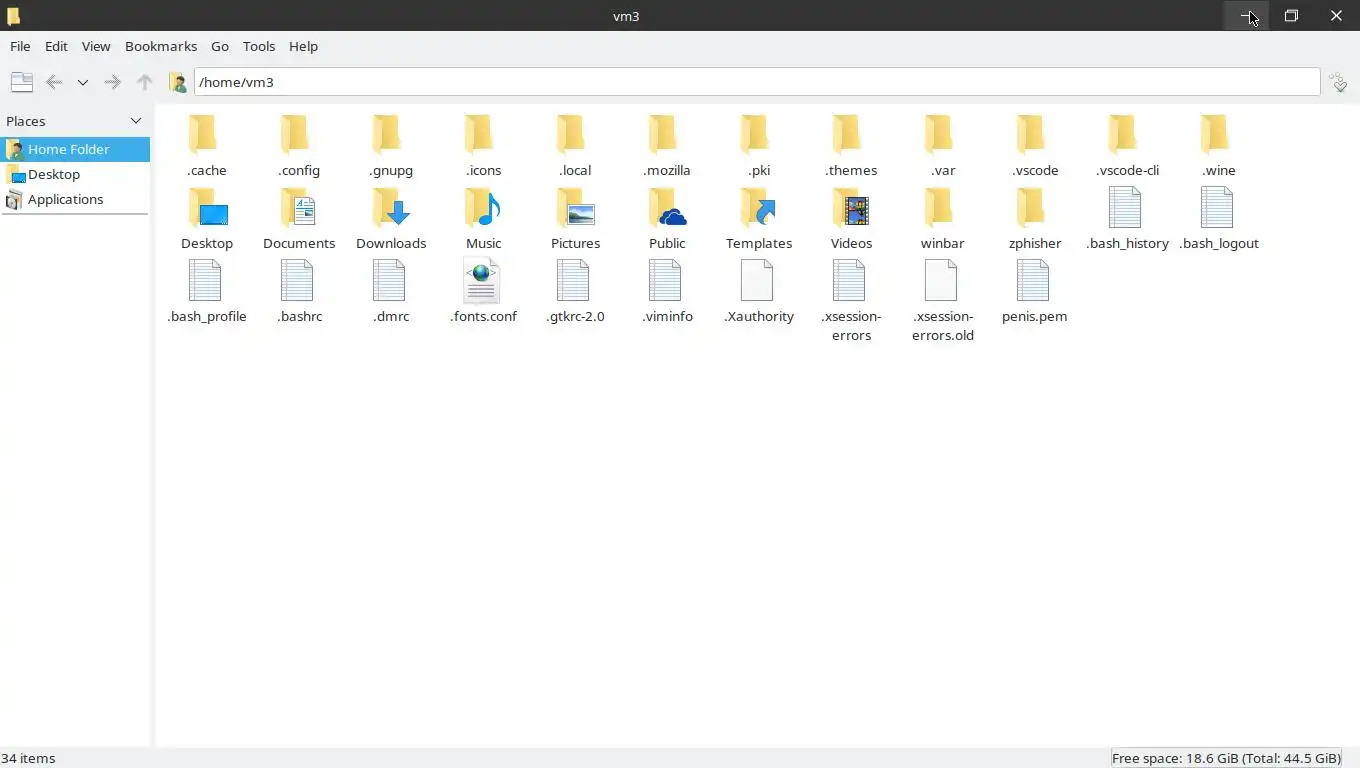Open a new tab via toolbar icon
1360x768 pixels.
tap(21, 82)
